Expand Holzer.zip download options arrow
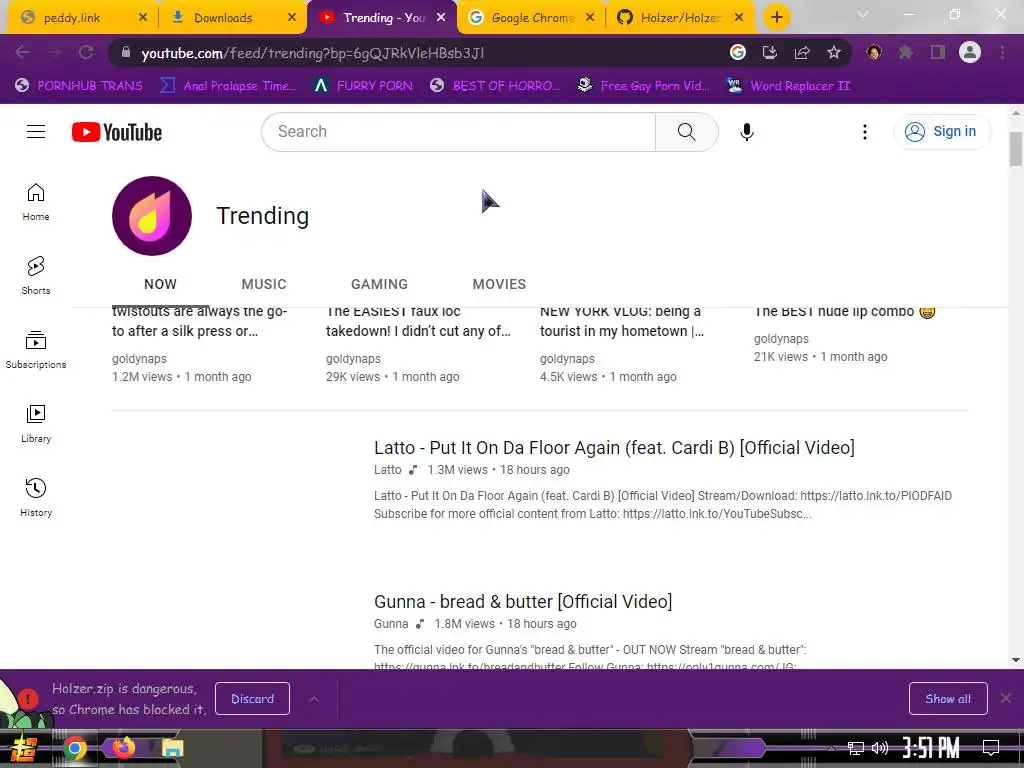 pos(314,699)
